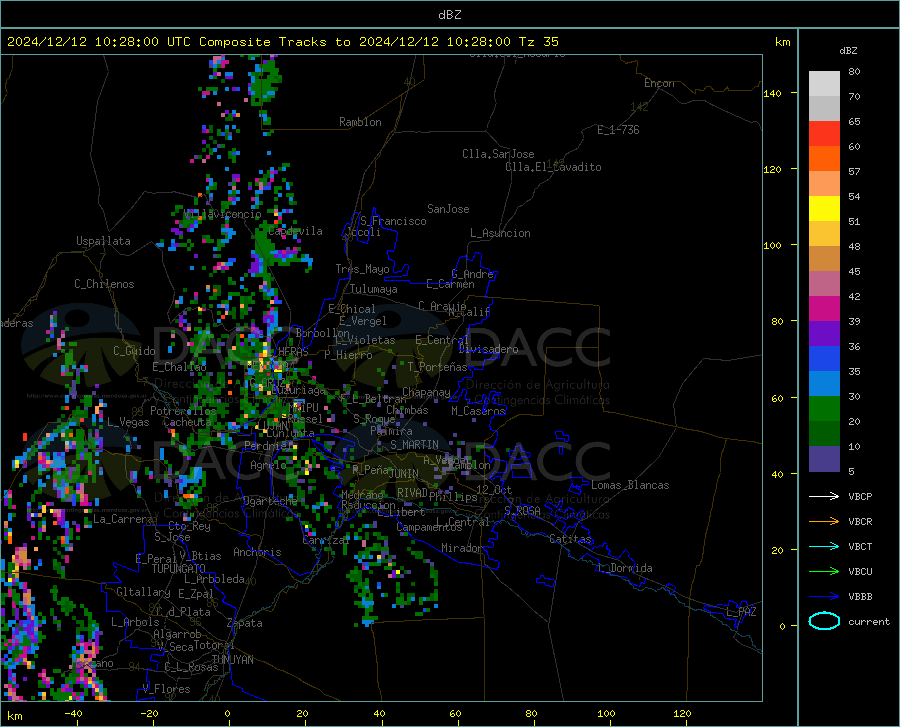
Task: Click the 100 km vertical axis tick
Action: point(772,245)
